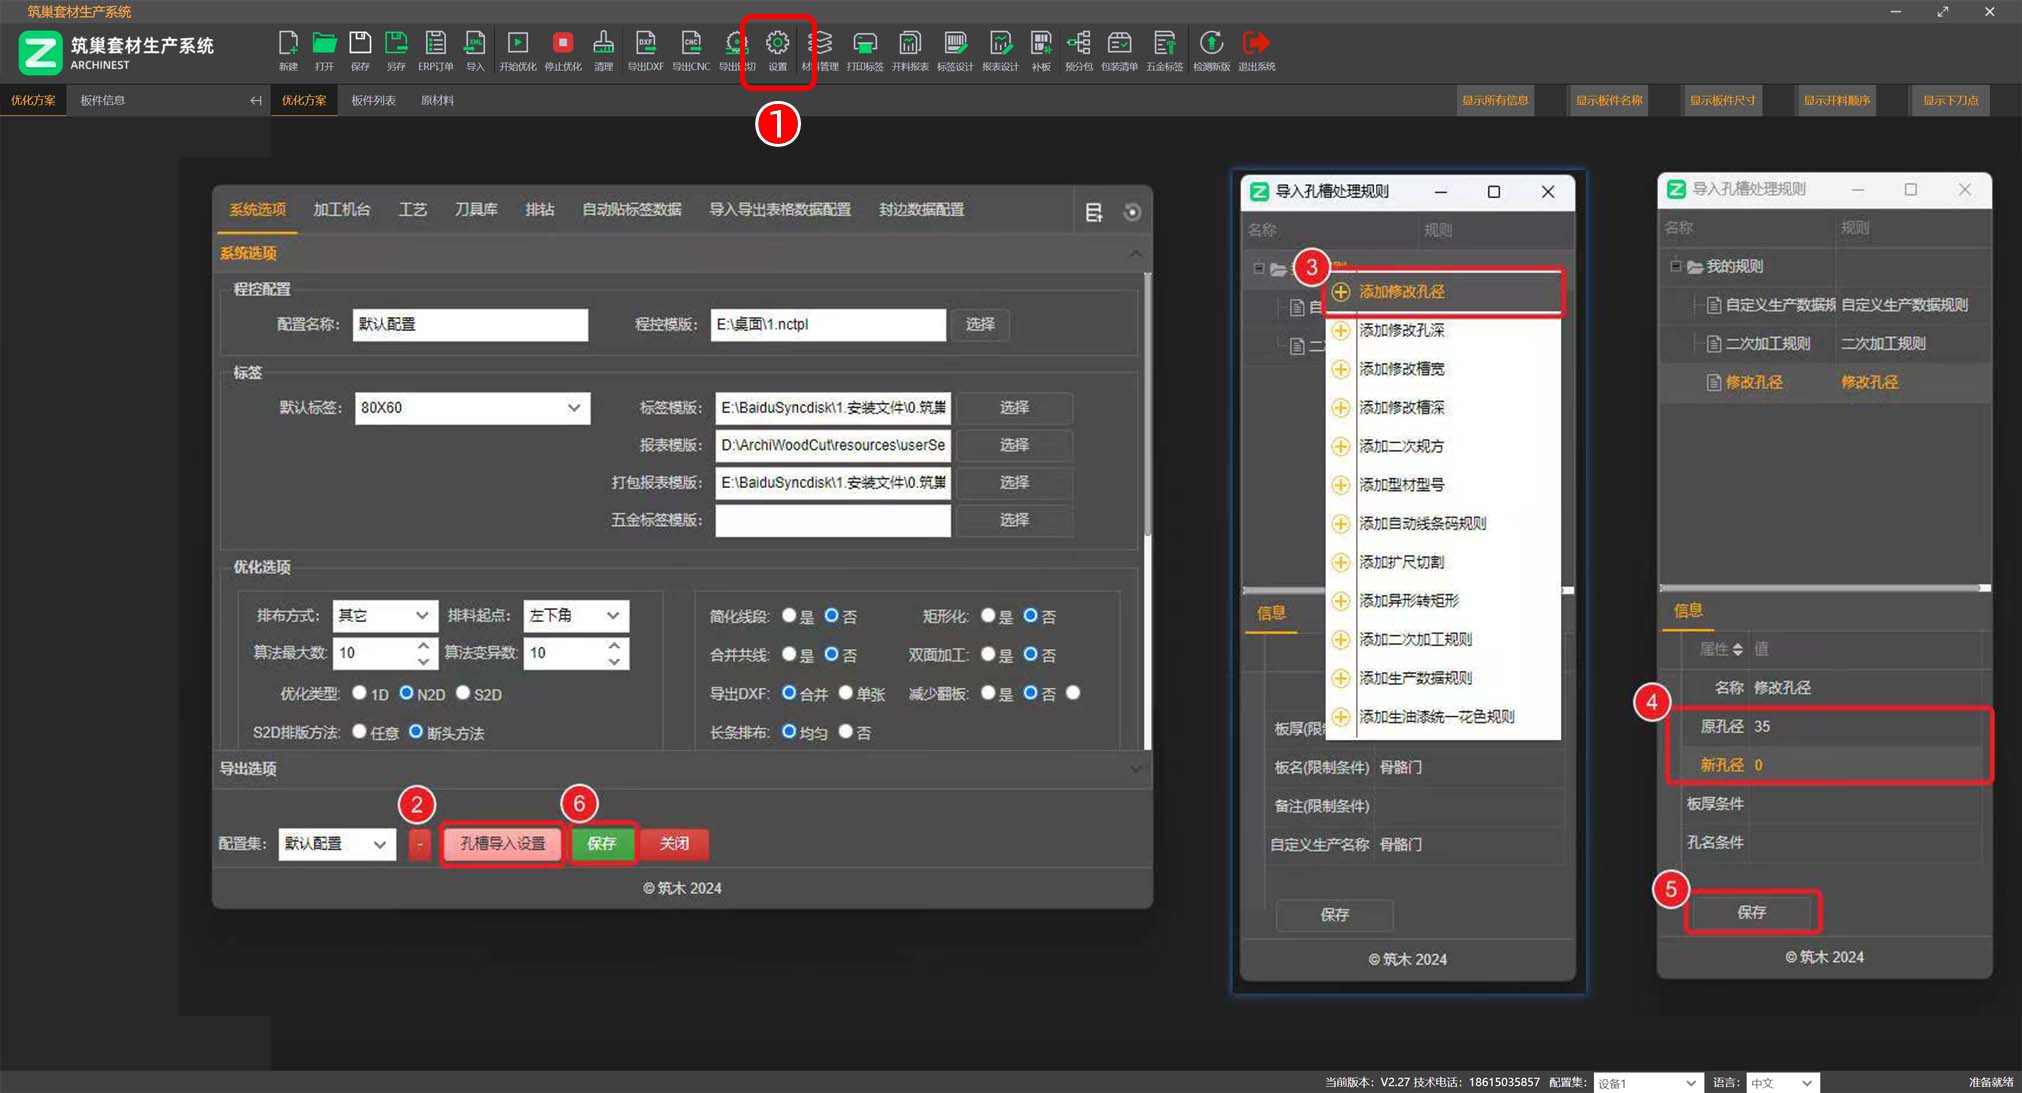
Task: Click the 配置名称 input field
Action: pos(470,324)
